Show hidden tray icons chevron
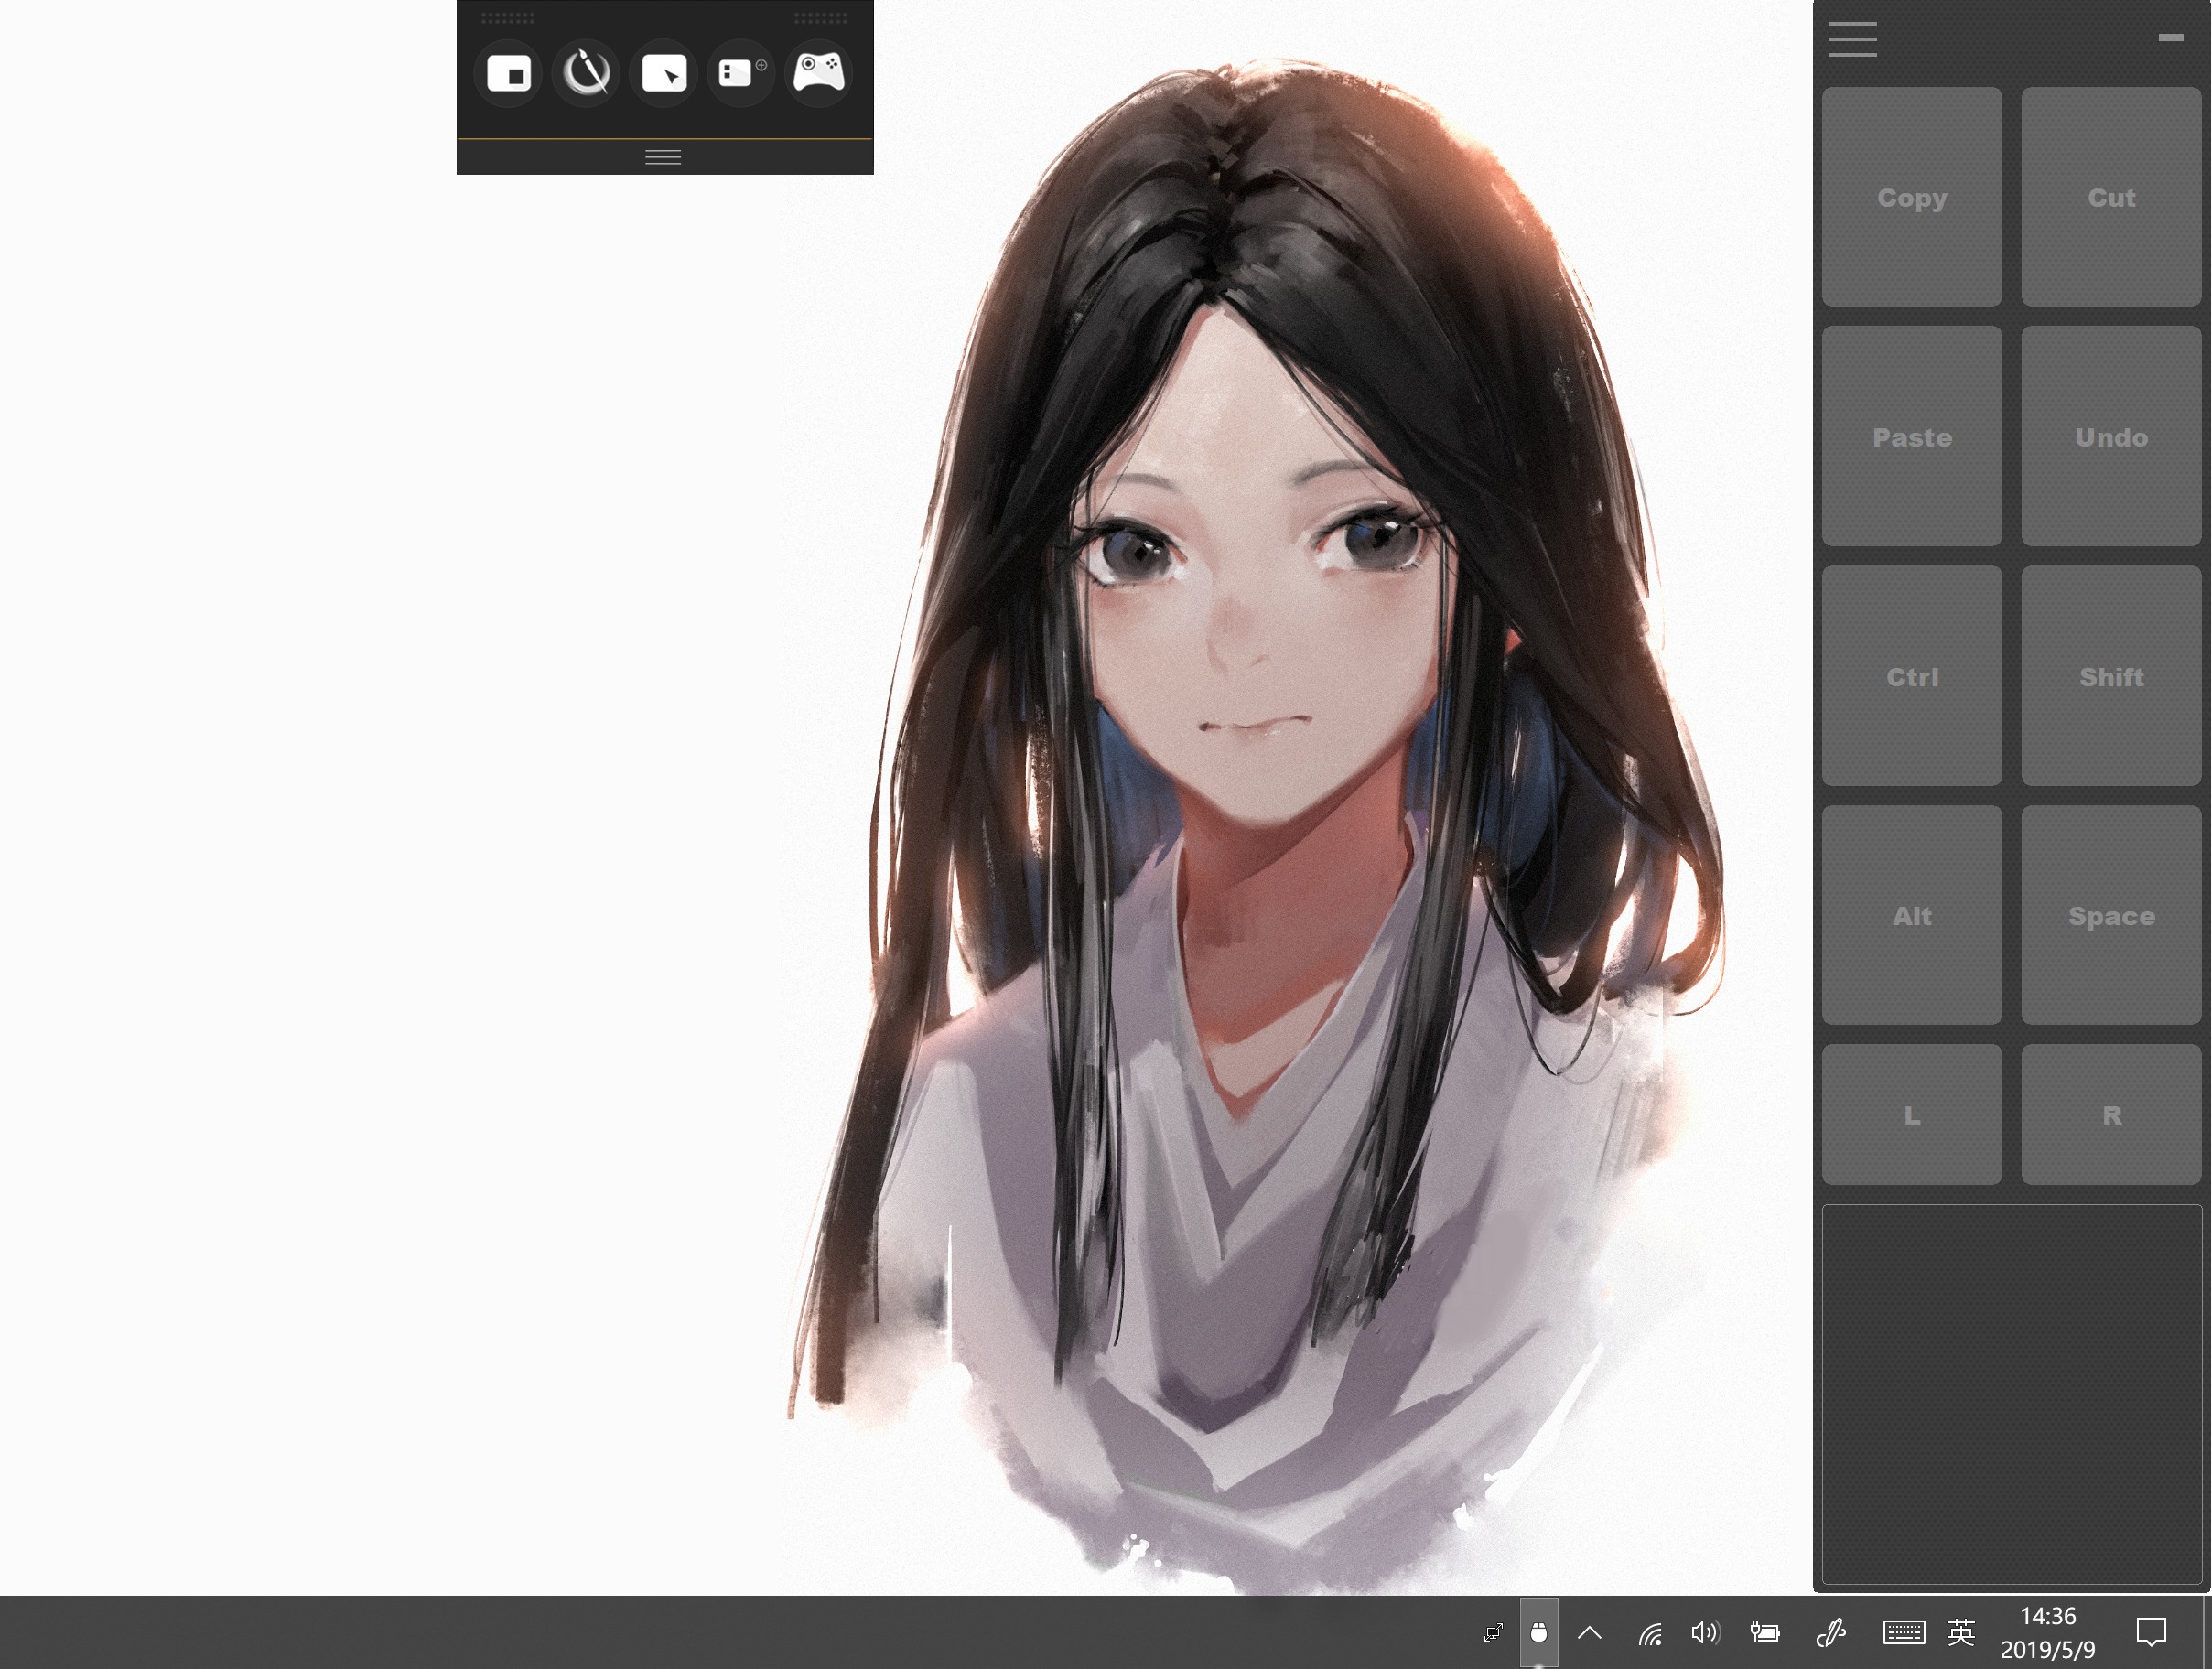The height and width of the screenshot is (1669, 2212). tap(1589, 1633)
